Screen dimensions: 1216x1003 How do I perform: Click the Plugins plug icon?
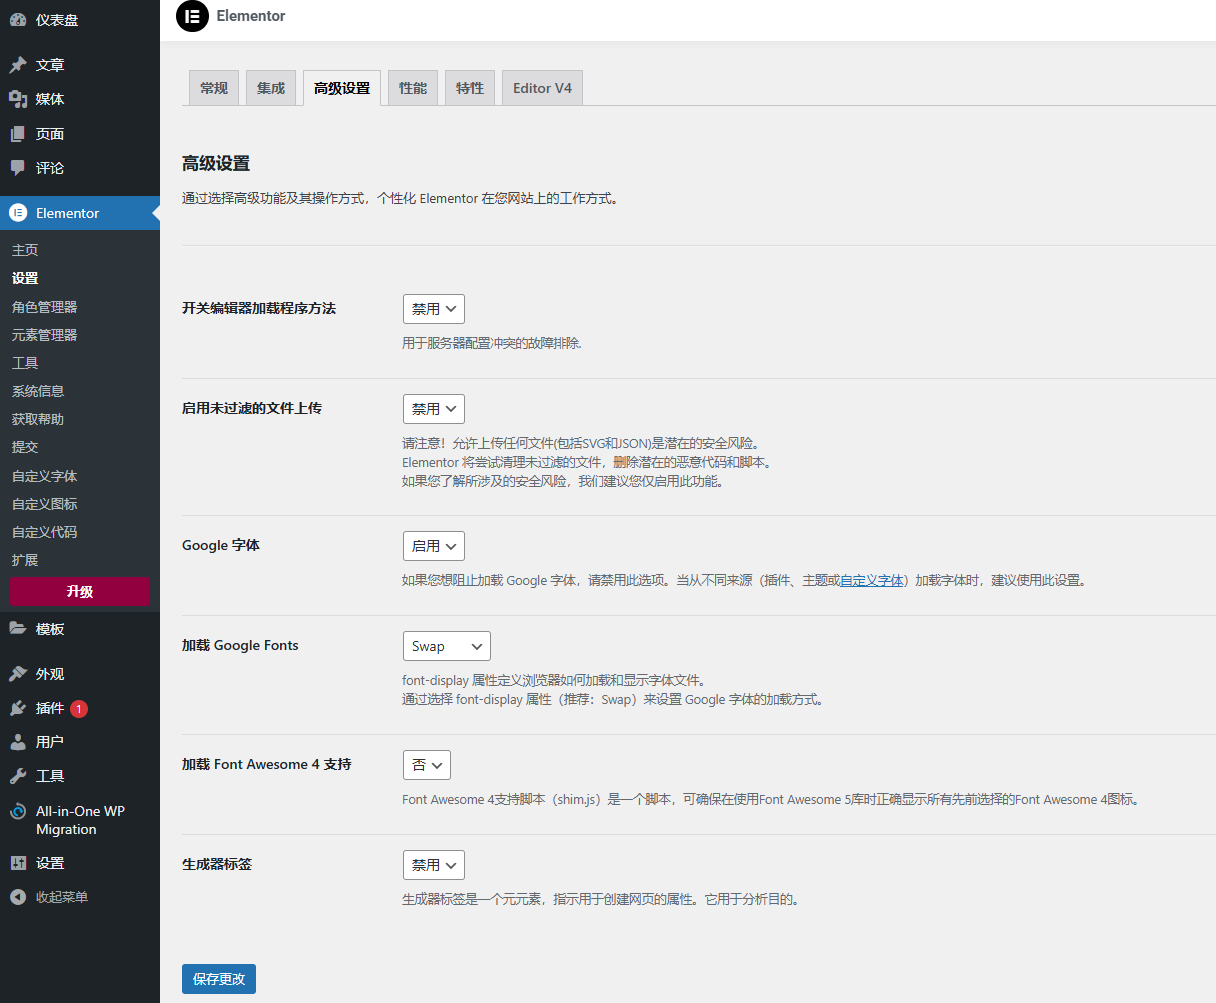[x=18, y=708]
